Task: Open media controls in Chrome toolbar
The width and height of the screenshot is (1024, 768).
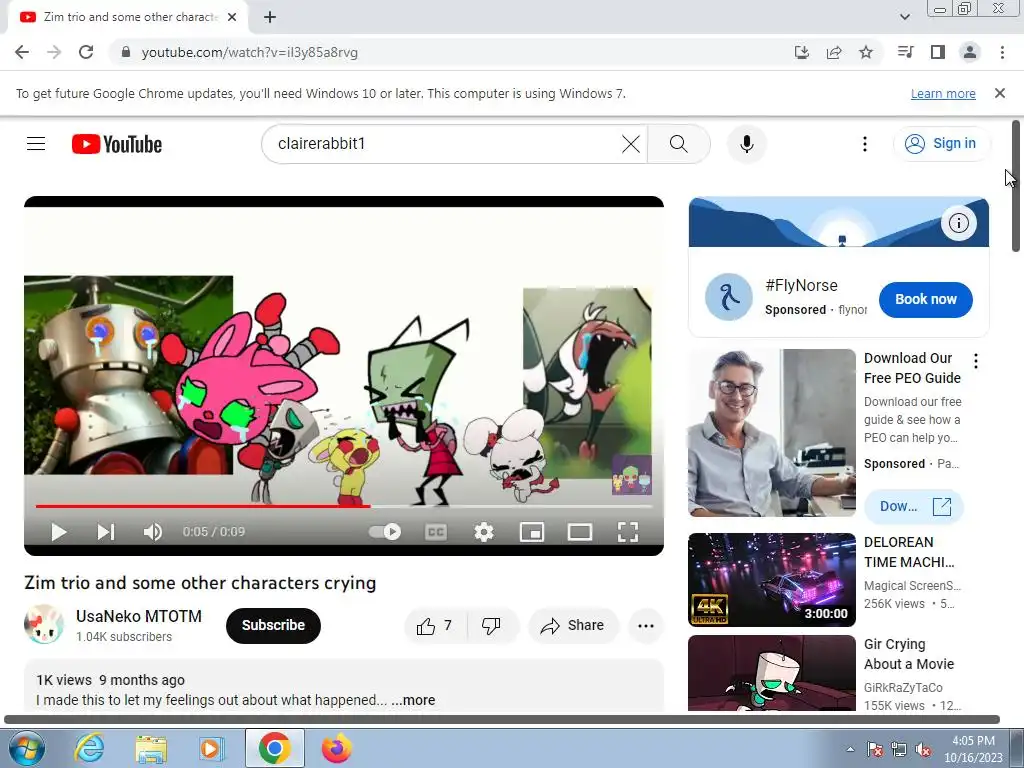Action: [x=906, y=52]
